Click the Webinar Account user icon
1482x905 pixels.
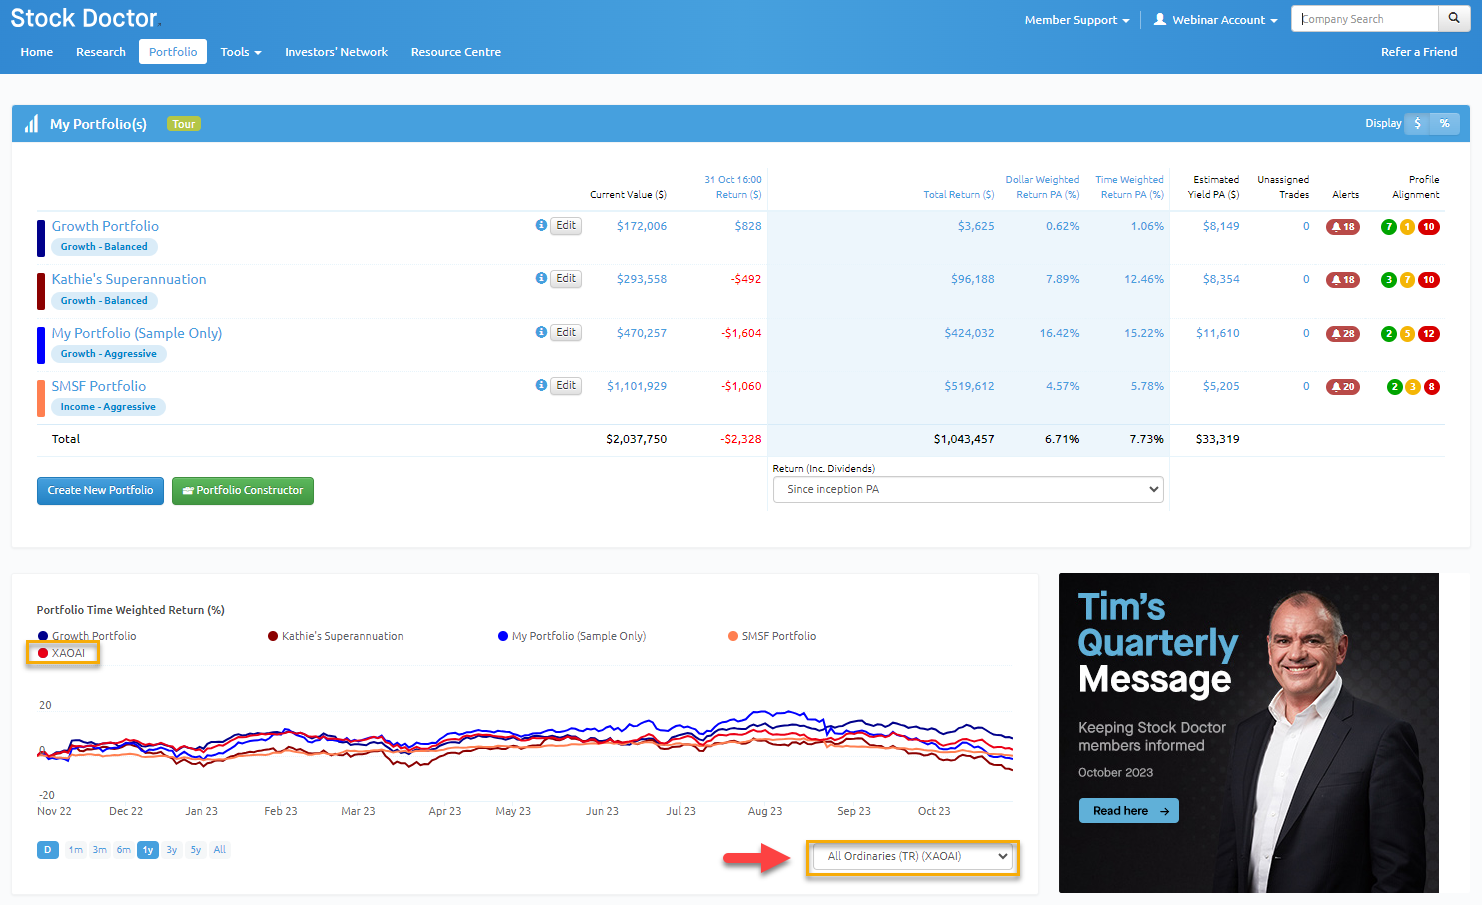click(x=1160, y=19)
